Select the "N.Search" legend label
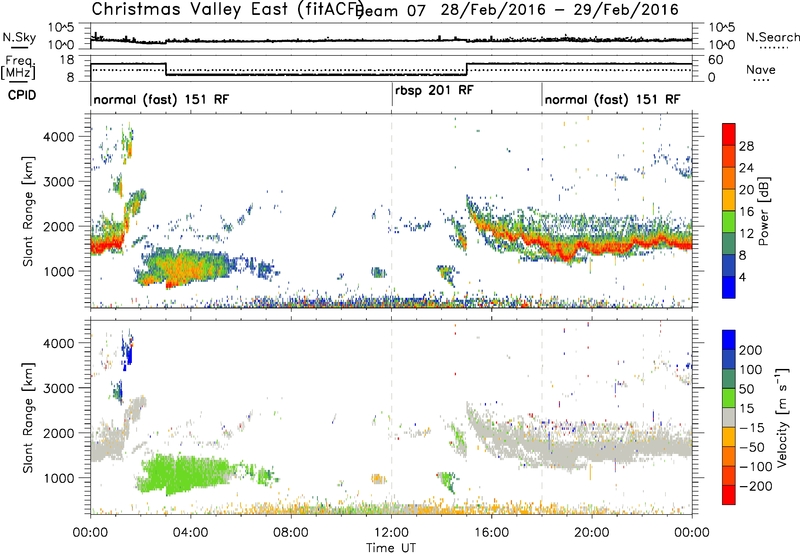The image size is (800, 554). (772, 37)
